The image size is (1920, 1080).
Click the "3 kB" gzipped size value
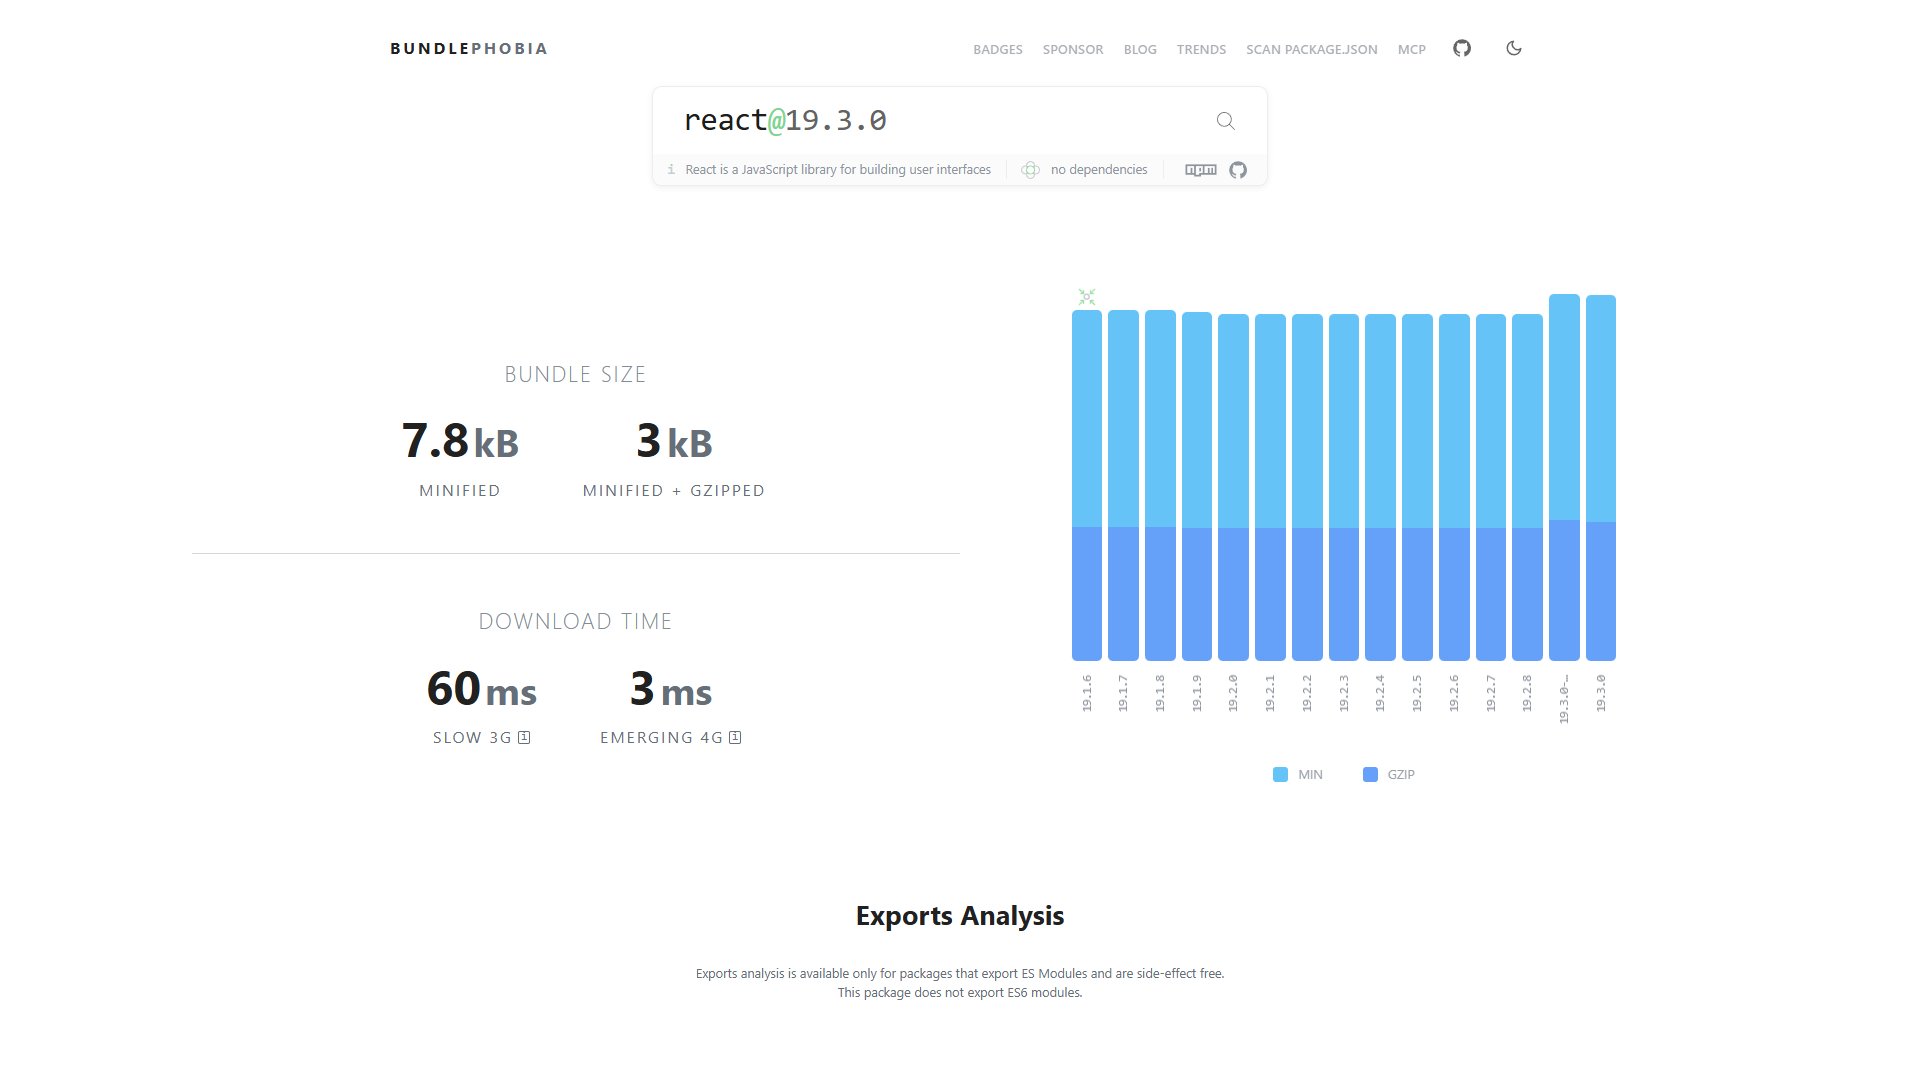coord(674,441)
